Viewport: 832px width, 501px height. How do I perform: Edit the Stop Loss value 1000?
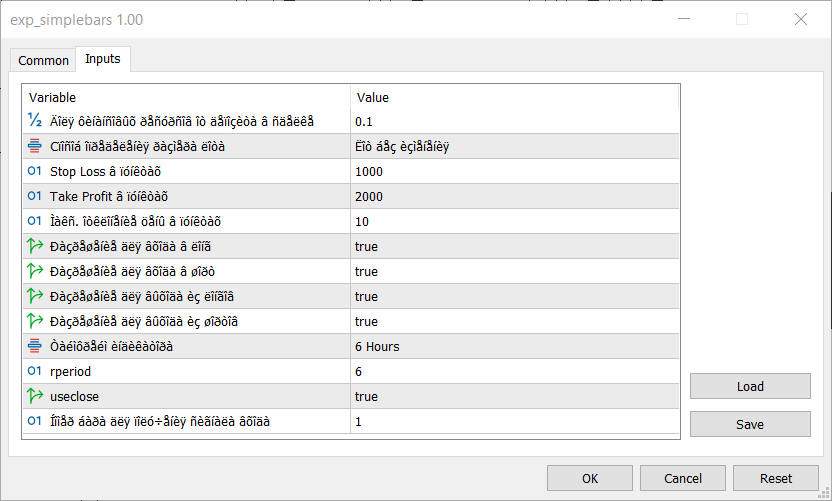(515, 171)
